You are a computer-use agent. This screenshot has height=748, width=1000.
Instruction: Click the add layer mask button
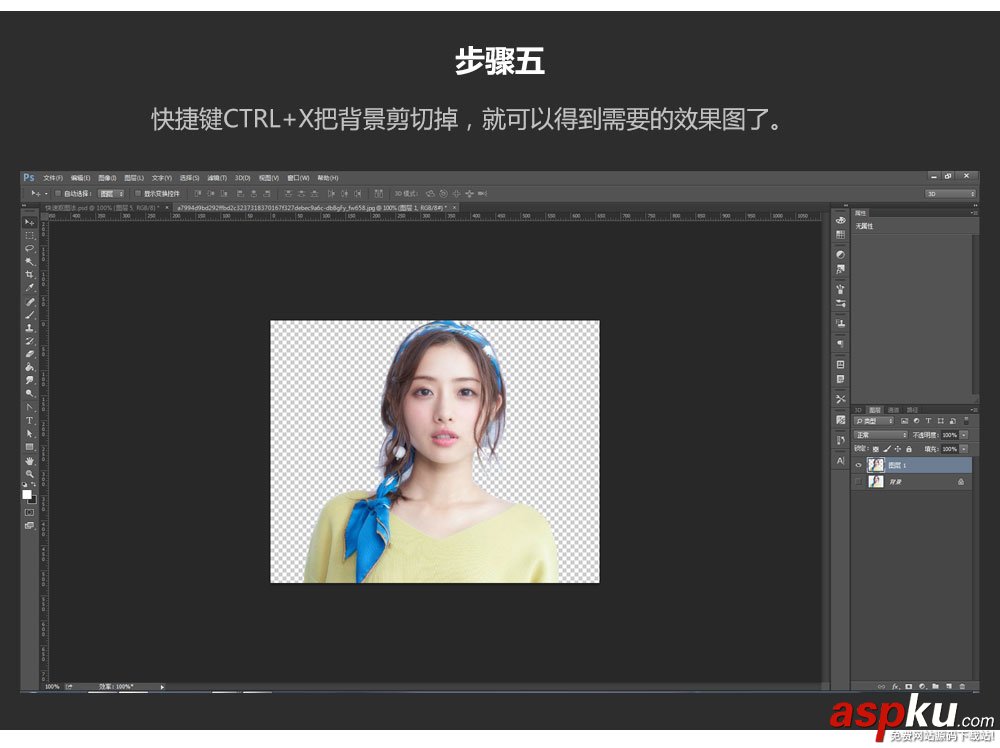pos(909,686)
